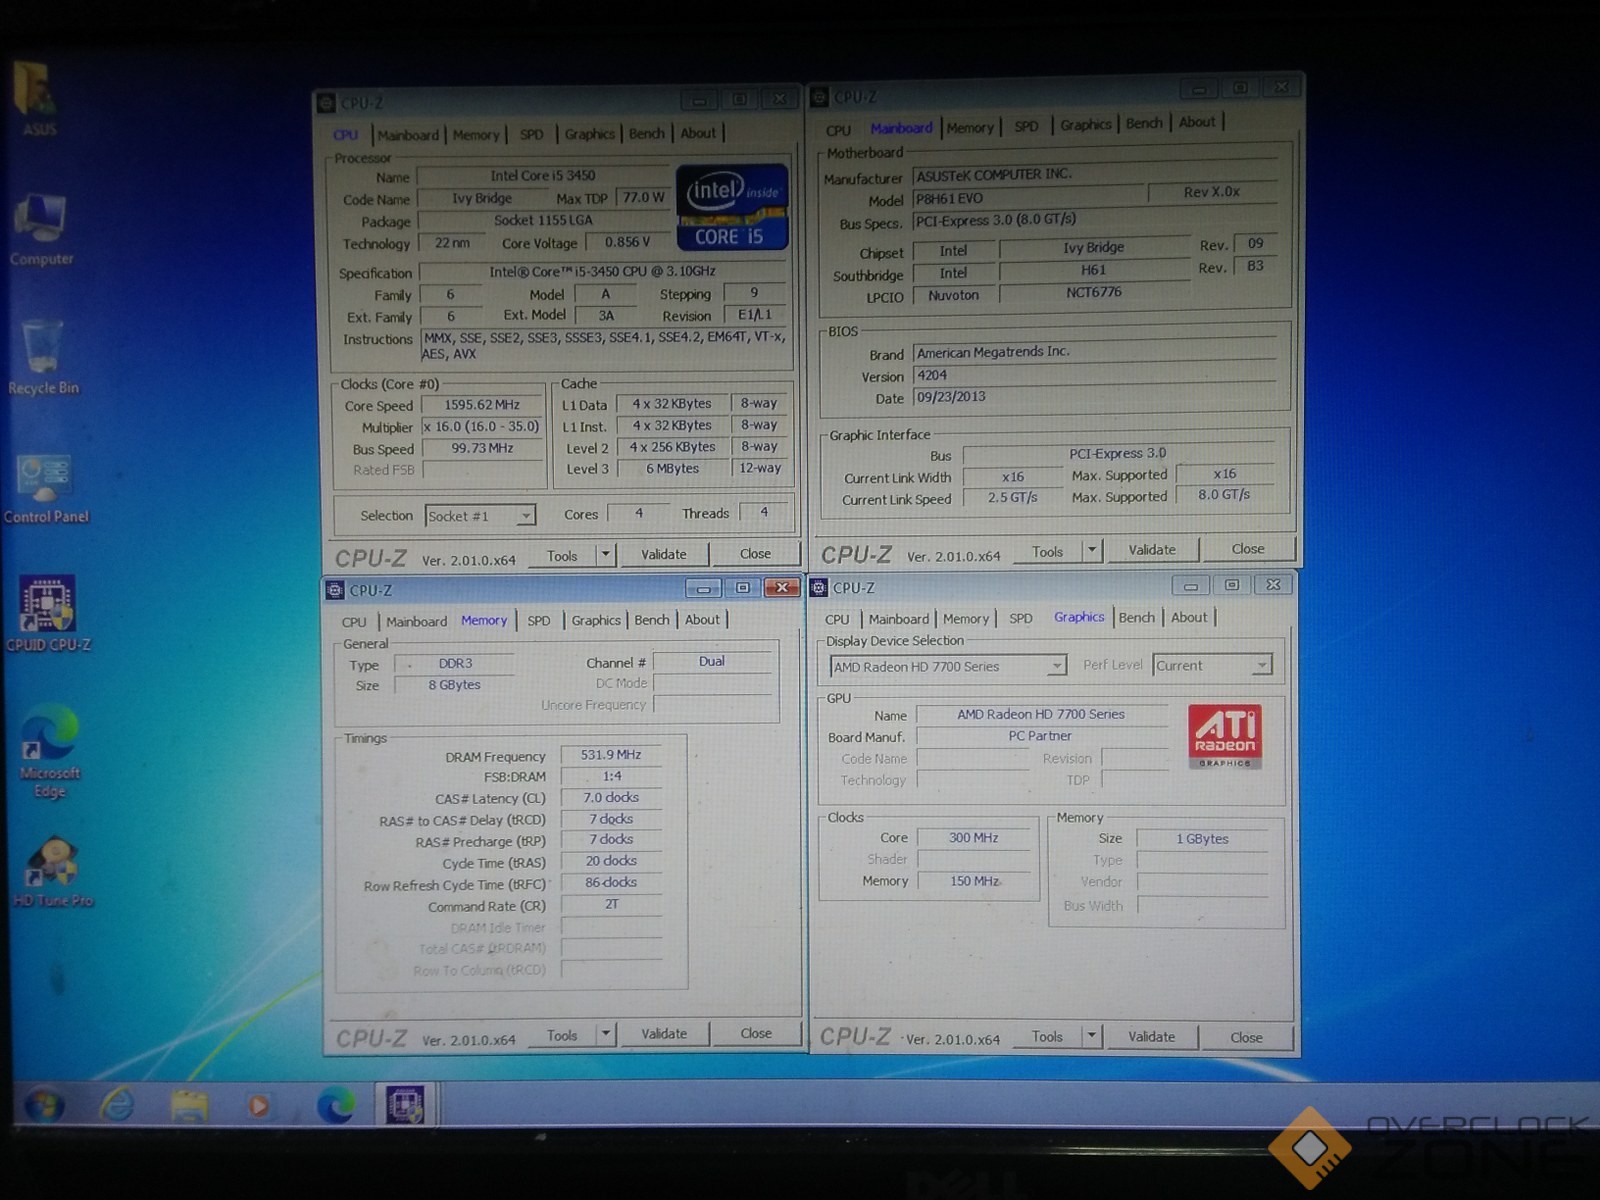Launch CPUID CPU-Z desktop shortcut
The height and width of the screenshot is (1200, 1600).
click(x=48, y=614)
